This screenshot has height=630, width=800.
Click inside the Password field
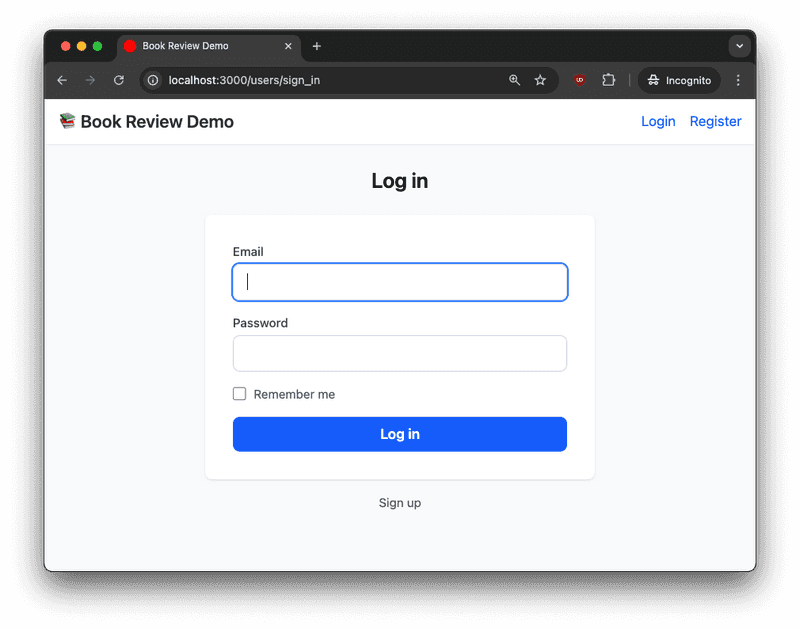400,353
